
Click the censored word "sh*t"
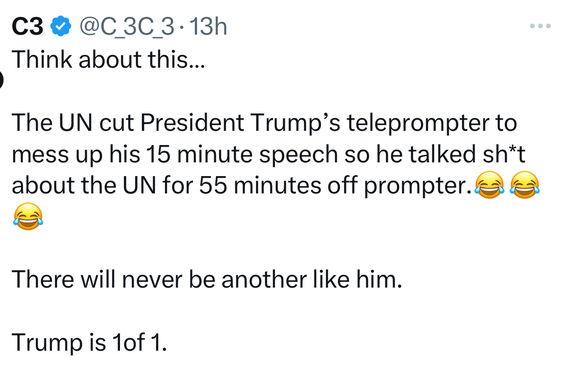coord(504,154)
